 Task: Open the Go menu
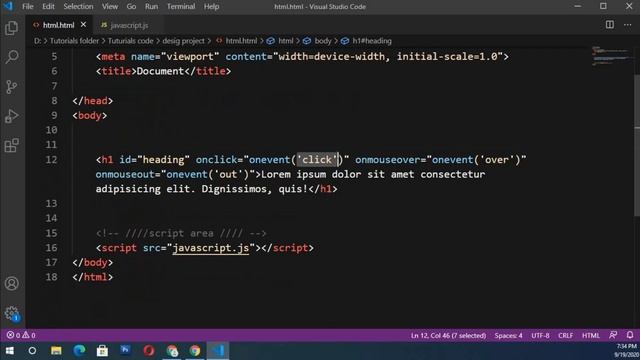(x=131, y=7)
